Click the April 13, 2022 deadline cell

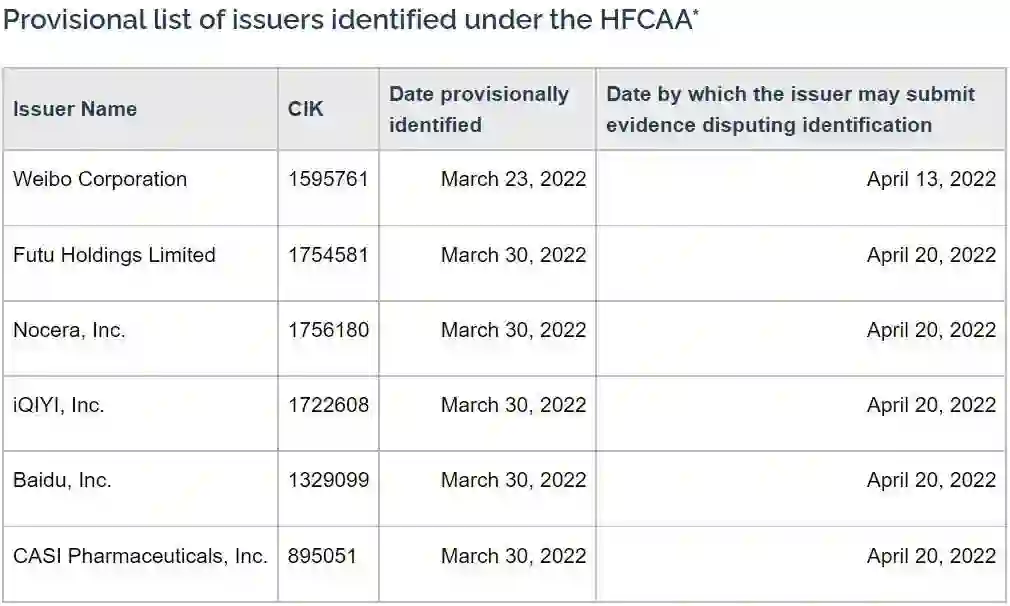click(x=931, y=179)
